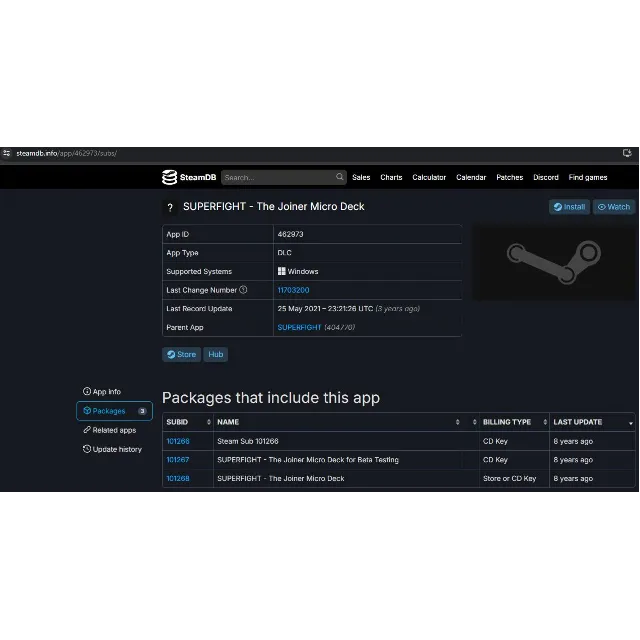Open SubID link for Beta Testing package
Image resolution: width=640 pixels, height=640 pixels.
pos(178,460)
